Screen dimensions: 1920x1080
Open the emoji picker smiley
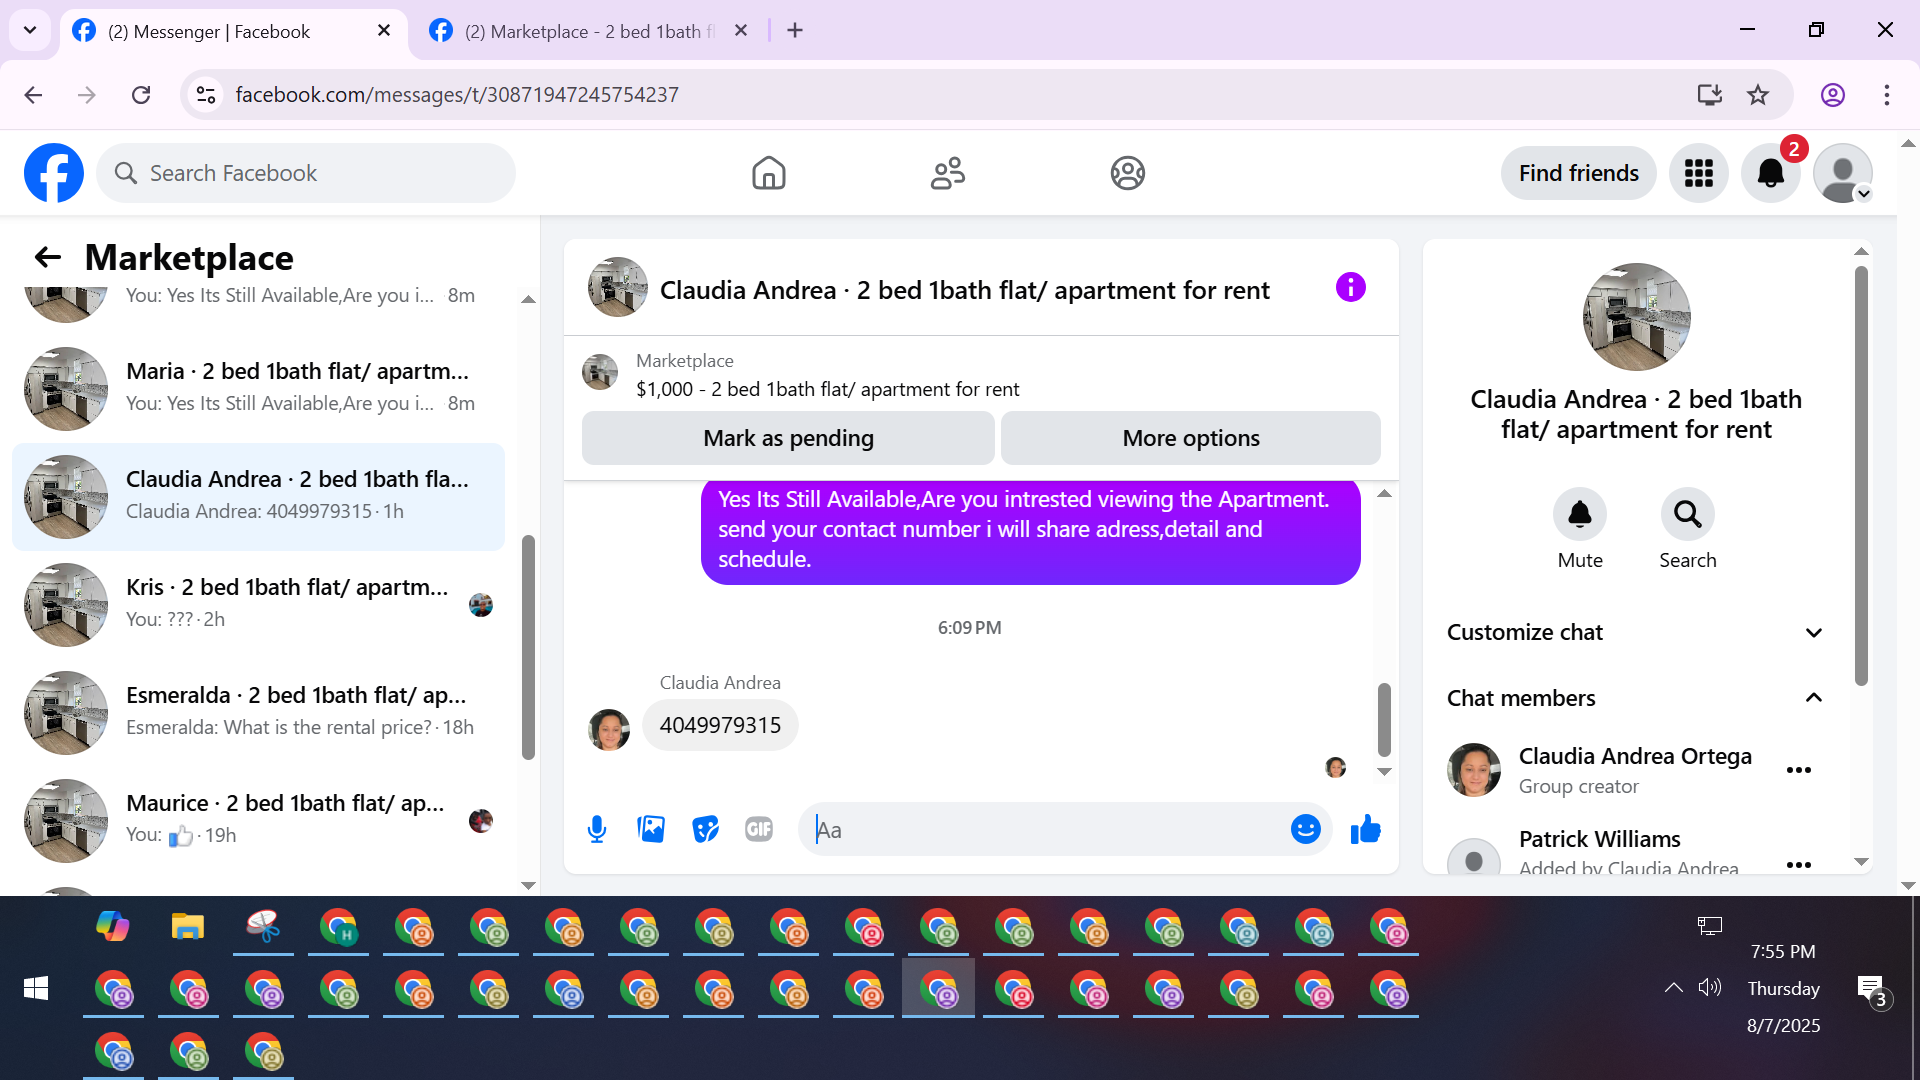[x=1305, y=829]
